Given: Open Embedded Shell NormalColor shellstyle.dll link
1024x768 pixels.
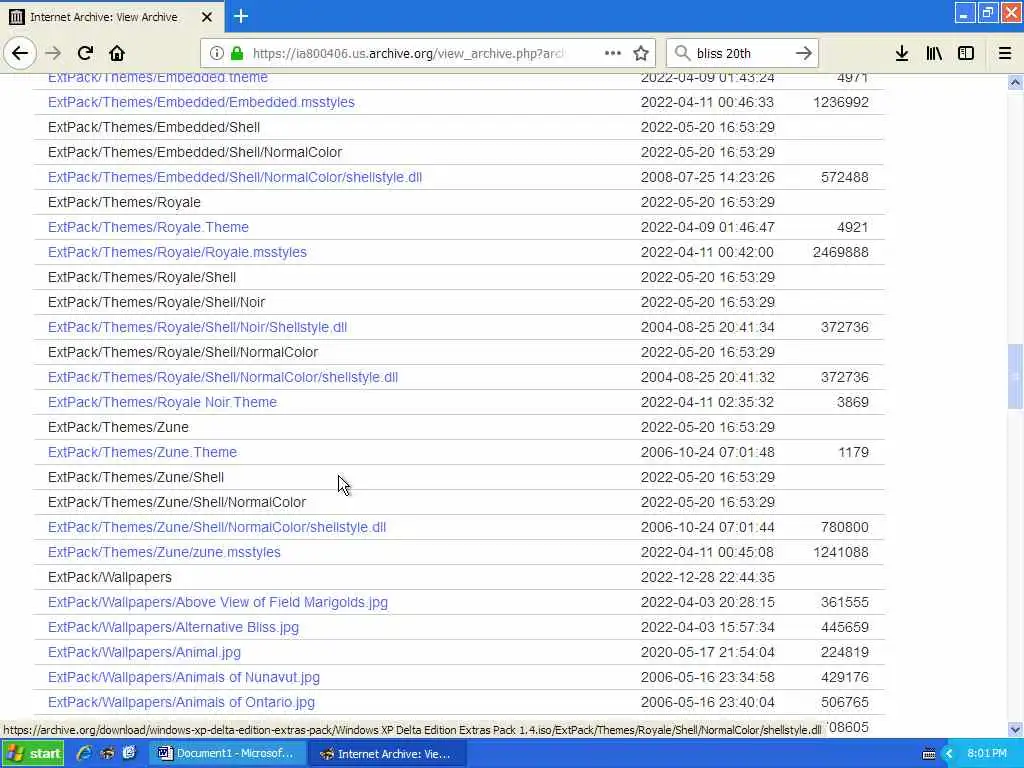Looking at the screenshot, I should (x=234, y=177).
